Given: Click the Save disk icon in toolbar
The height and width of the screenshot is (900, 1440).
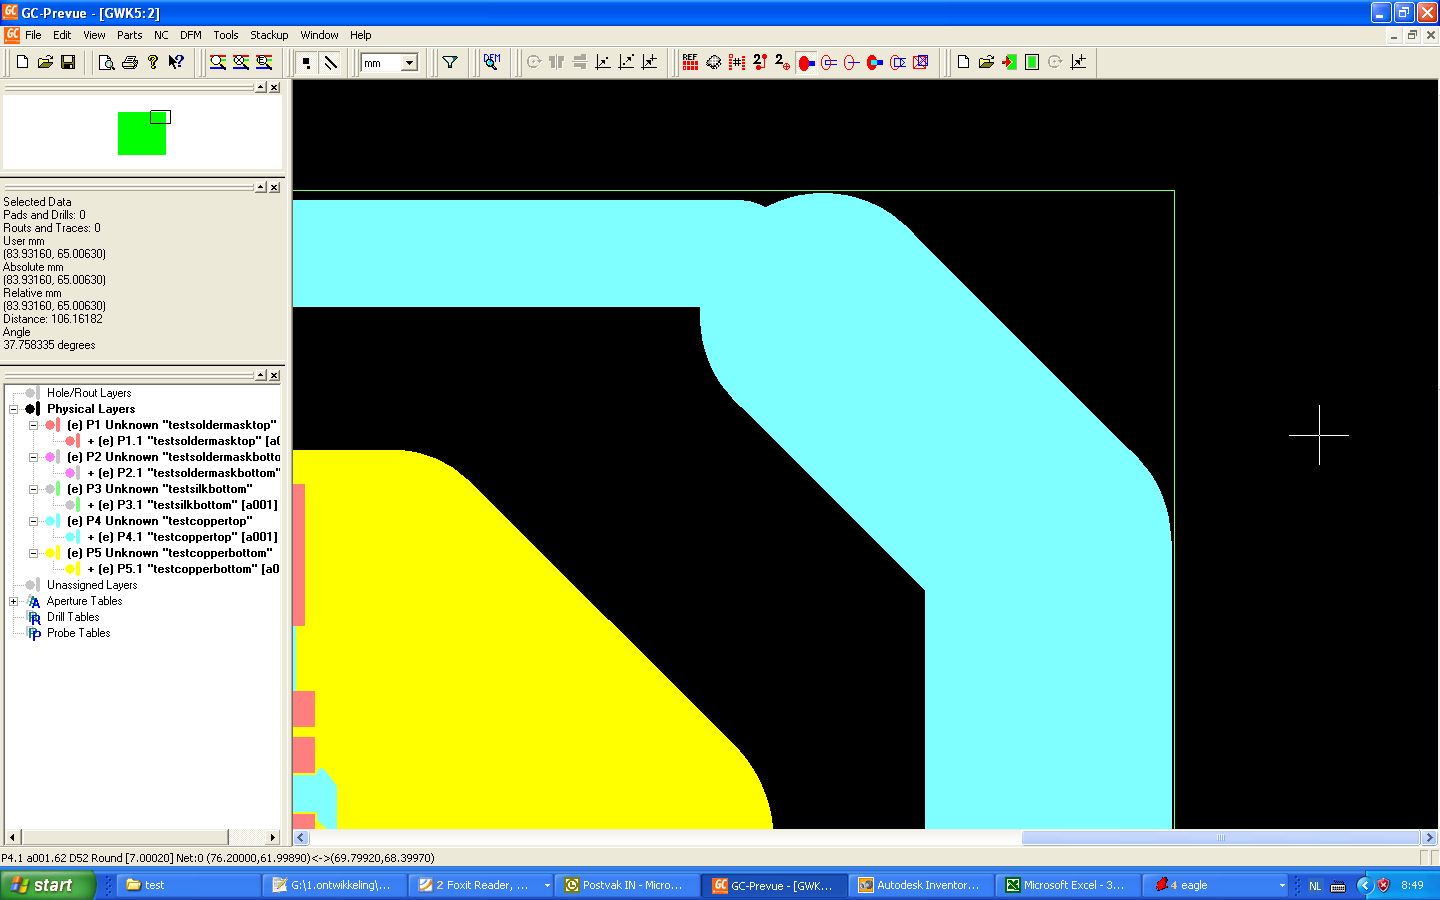Looking at the screenshot, I should pyautogui.click(x=68, y=62).
